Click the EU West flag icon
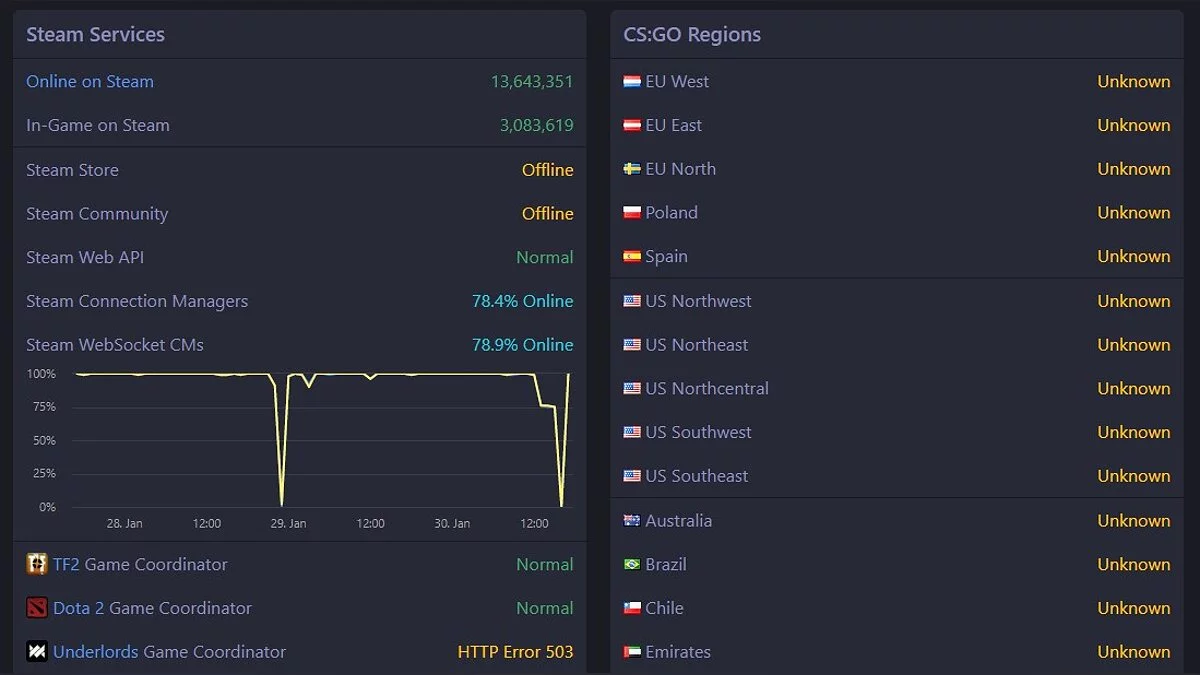This screenshot has width=1200, height=675. coord(632,82)
